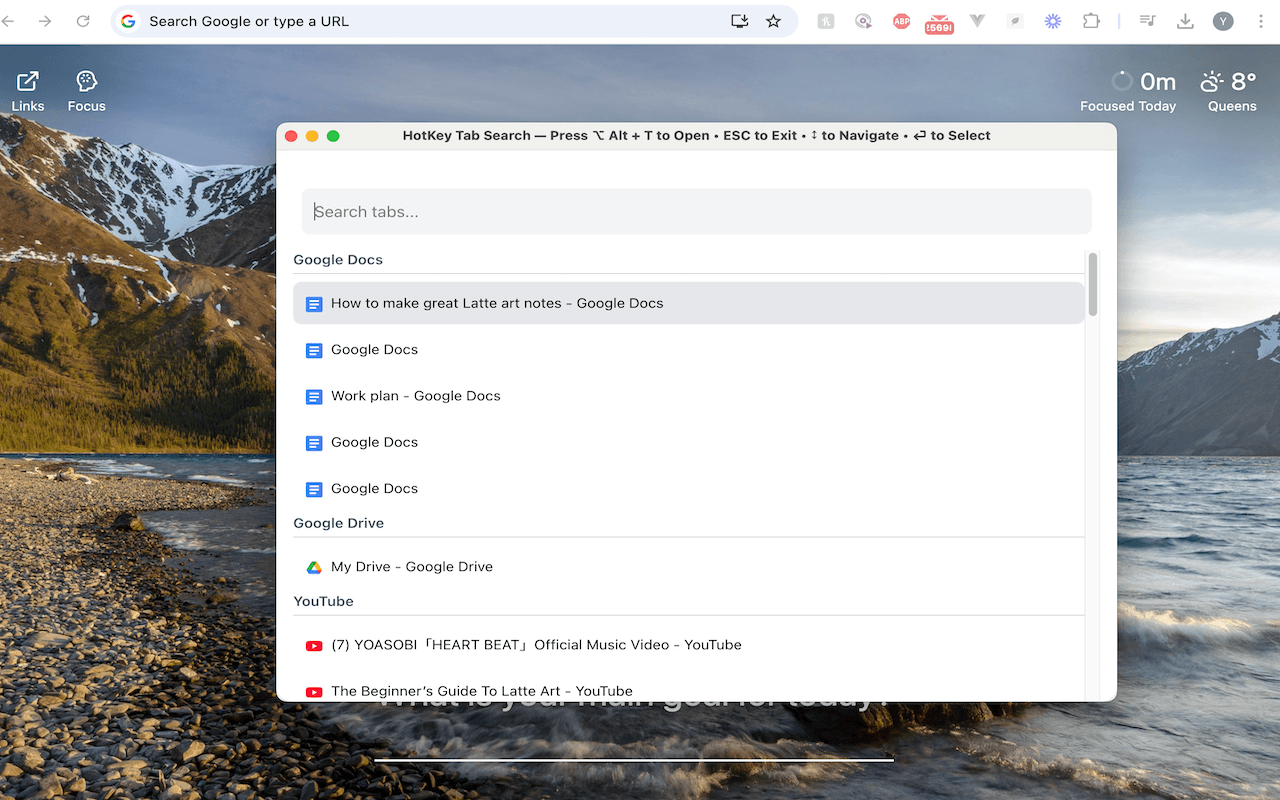Open the Queens weather widget
1280x800 pixels.
tap(1231, 91)
